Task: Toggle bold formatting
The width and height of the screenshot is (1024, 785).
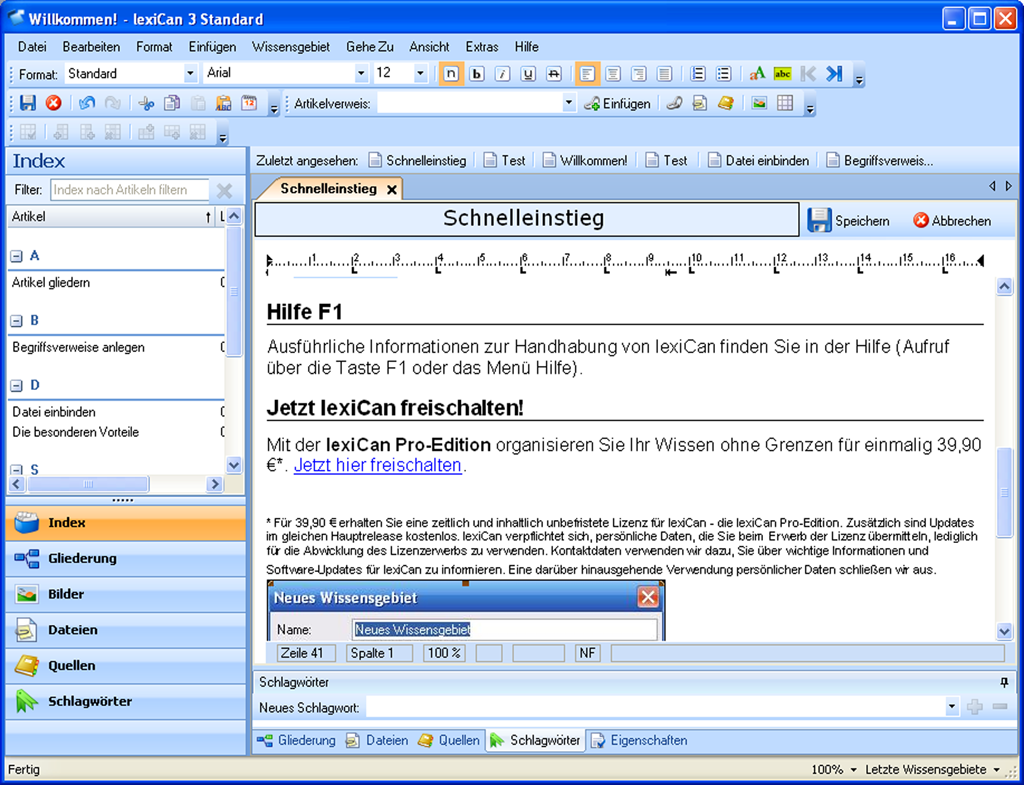Action: point(477,74)
